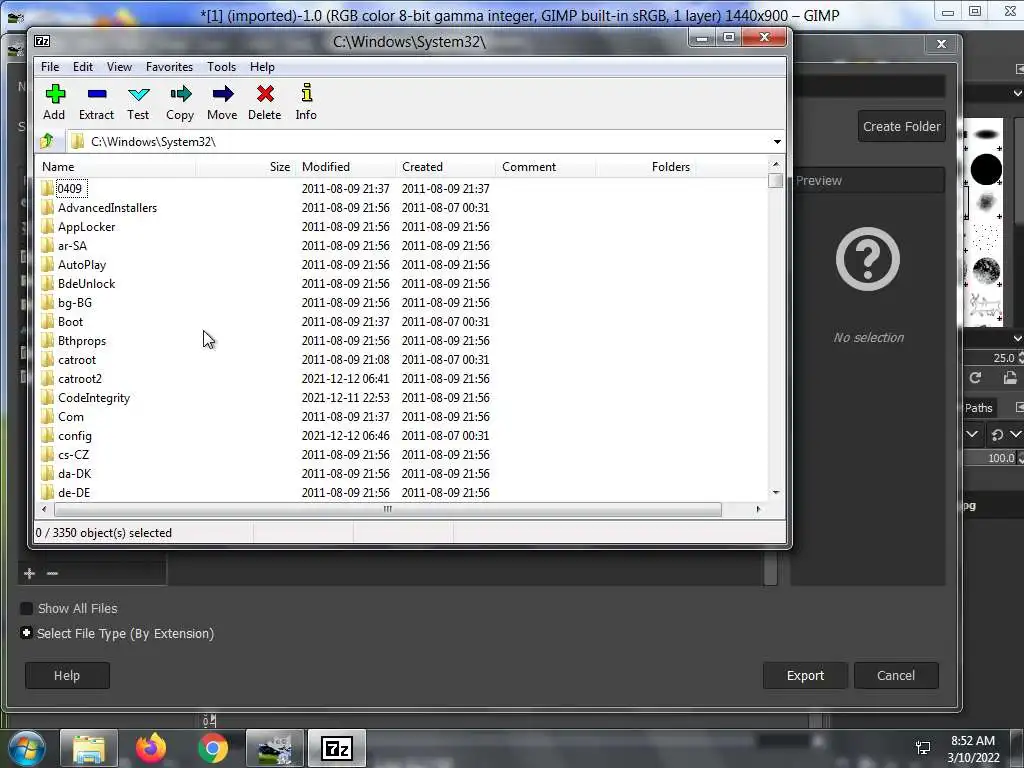Select the CodeIntegrity folder row
This screenshot has height=768, width=1024.
pyautogui.click(x=403, y=398)
